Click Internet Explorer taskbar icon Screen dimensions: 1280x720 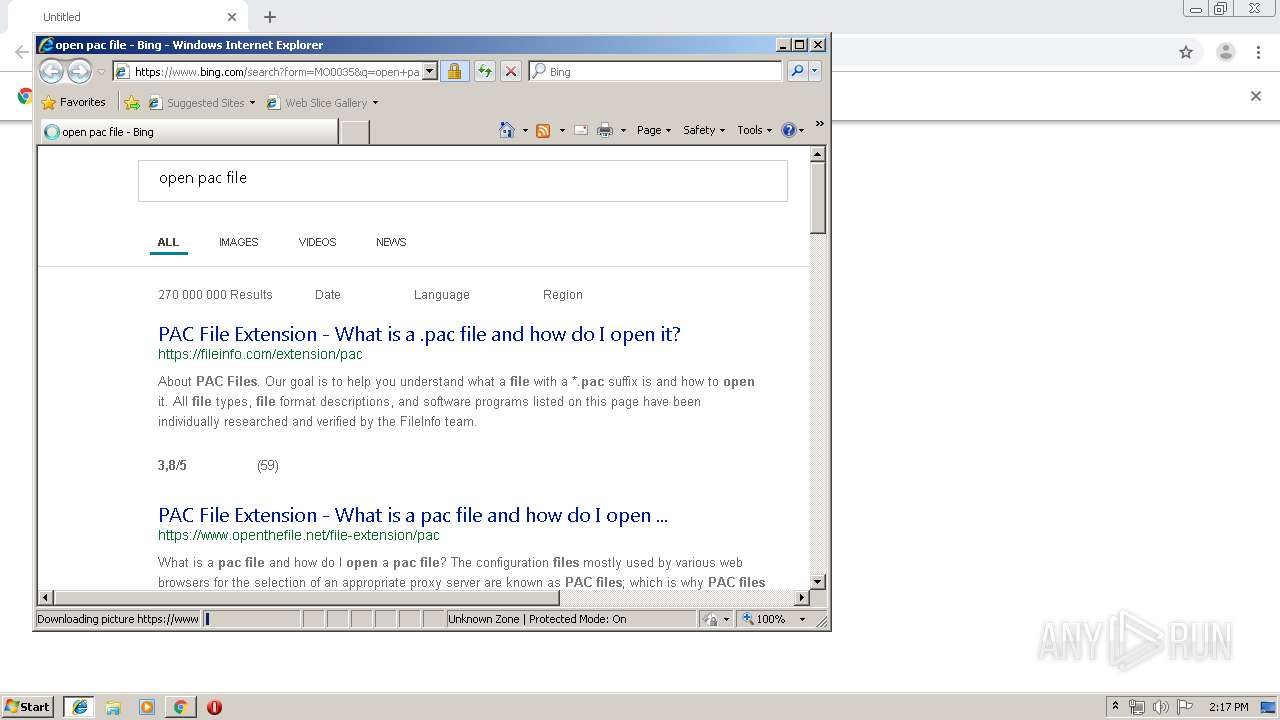click(x=79, y=707)
